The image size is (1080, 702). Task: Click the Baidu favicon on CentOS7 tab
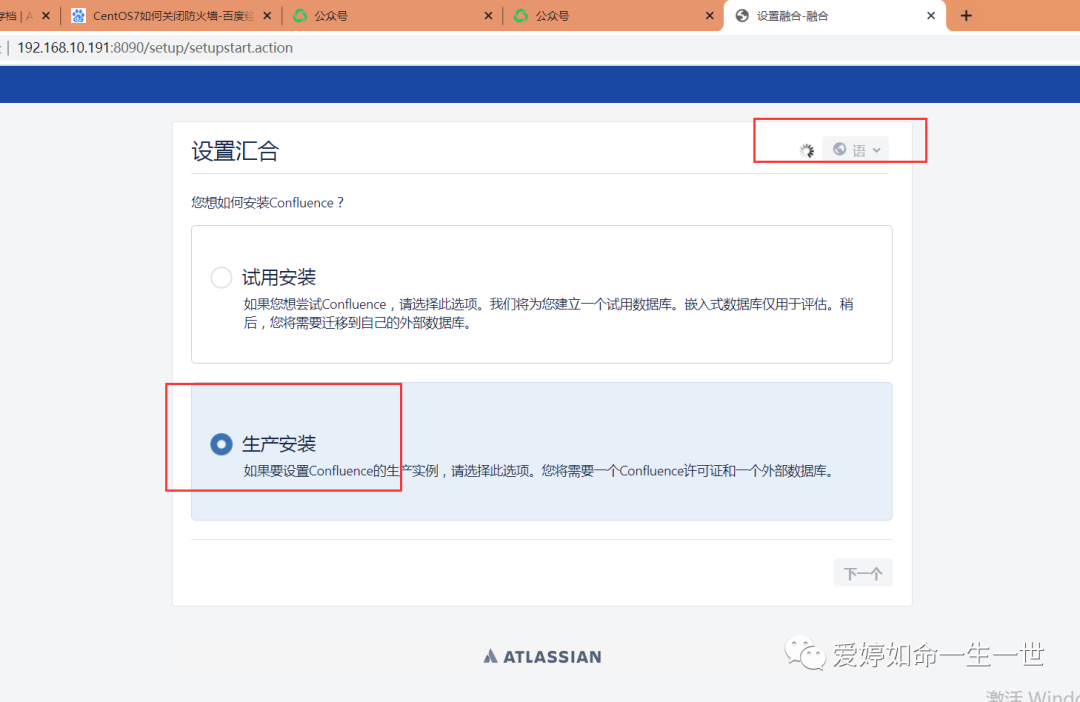[79, 15]
